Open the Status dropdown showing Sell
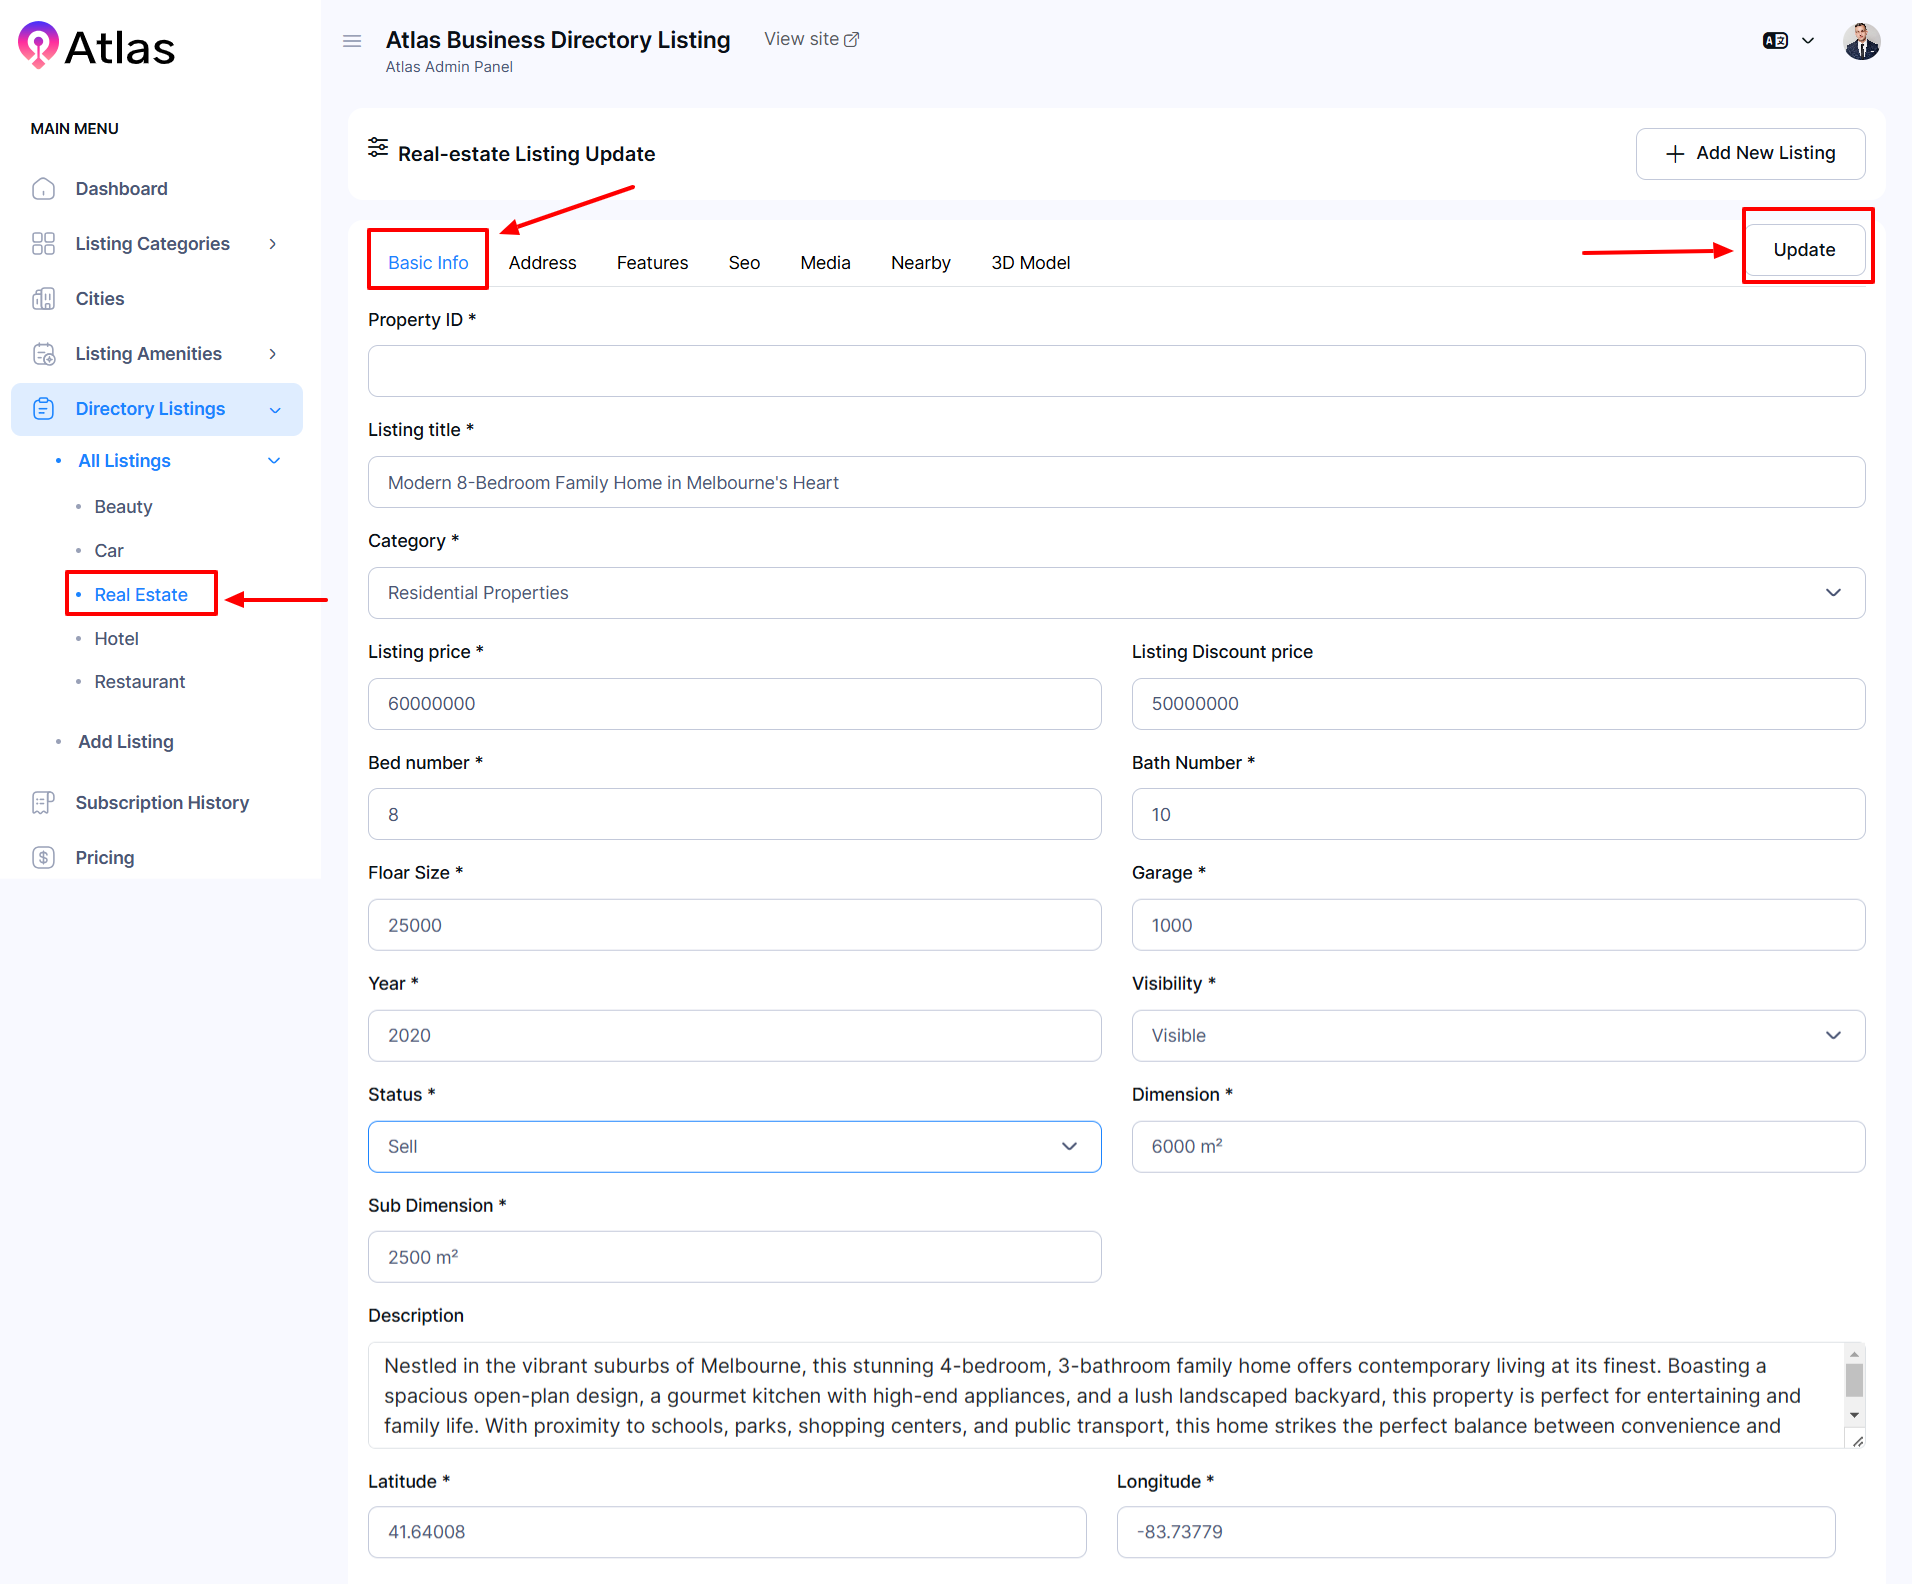This screenshot has height=1584, width=1912. click(x=734, y=1147)
